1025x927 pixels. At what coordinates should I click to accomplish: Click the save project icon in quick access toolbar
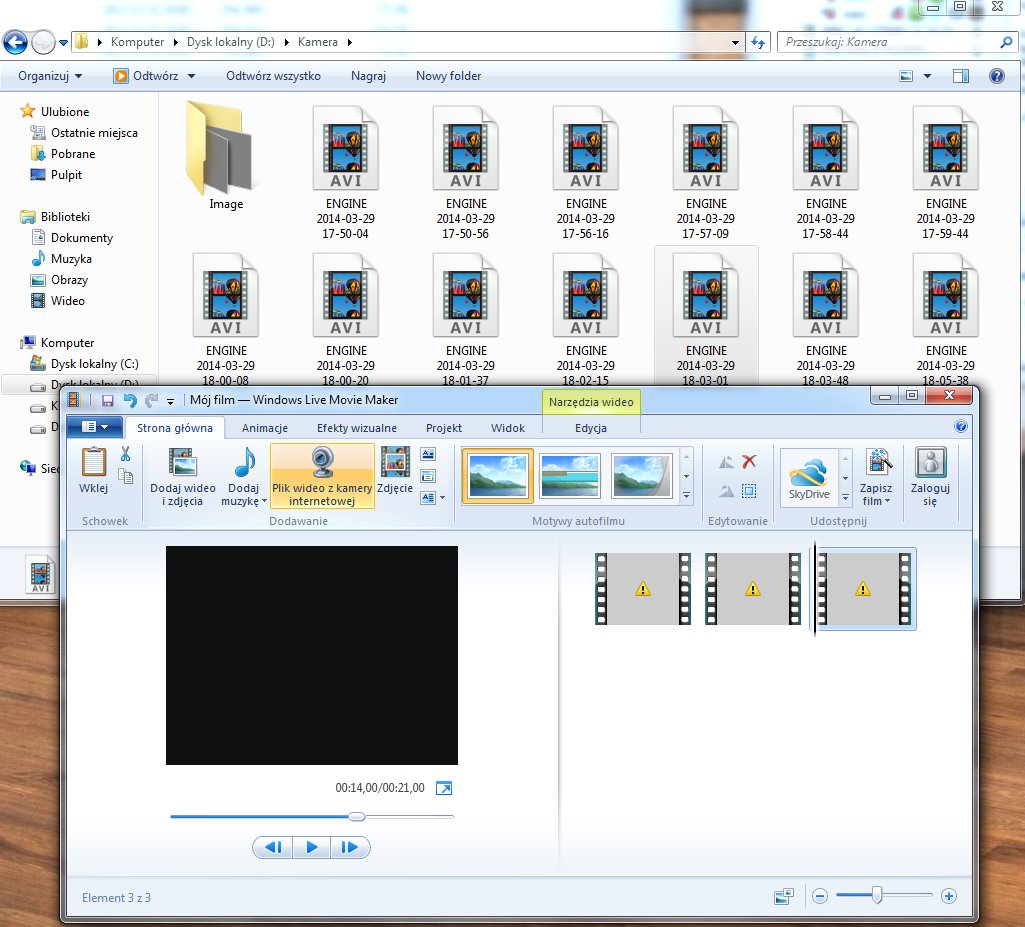(x=108, y=400)
